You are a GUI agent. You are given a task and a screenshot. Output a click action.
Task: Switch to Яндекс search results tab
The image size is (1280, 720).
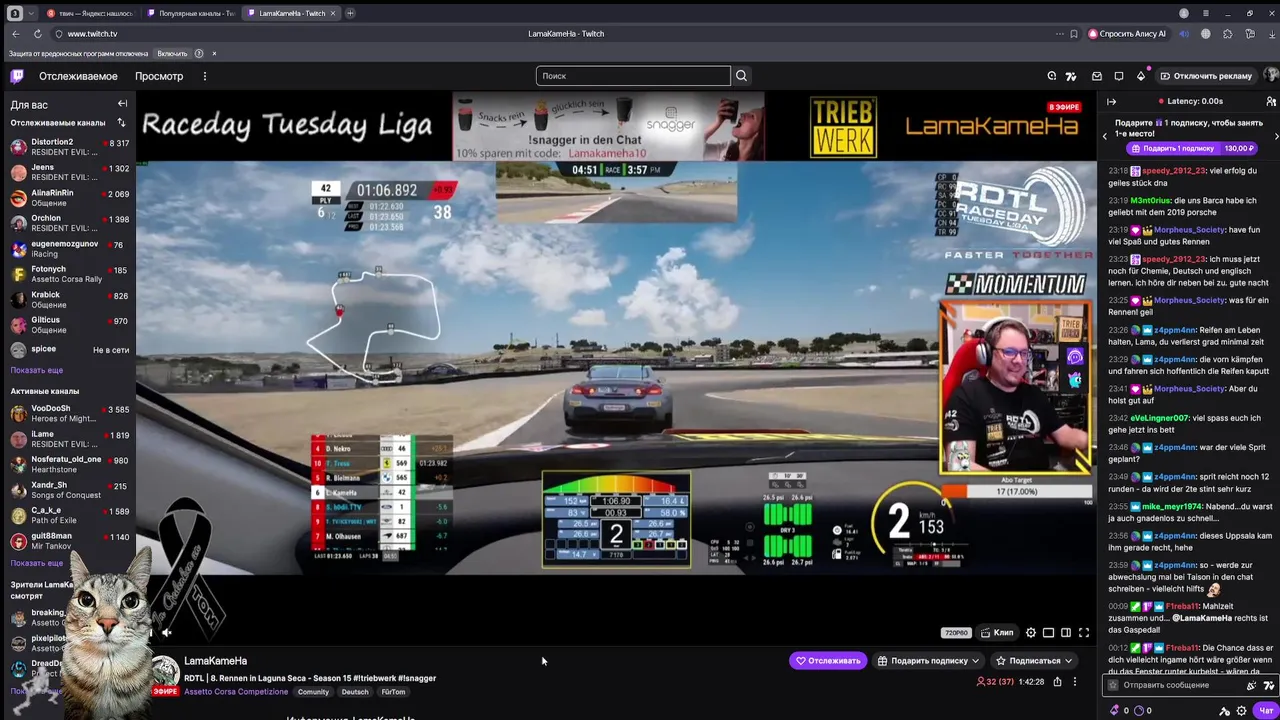[x=89, y=13]
